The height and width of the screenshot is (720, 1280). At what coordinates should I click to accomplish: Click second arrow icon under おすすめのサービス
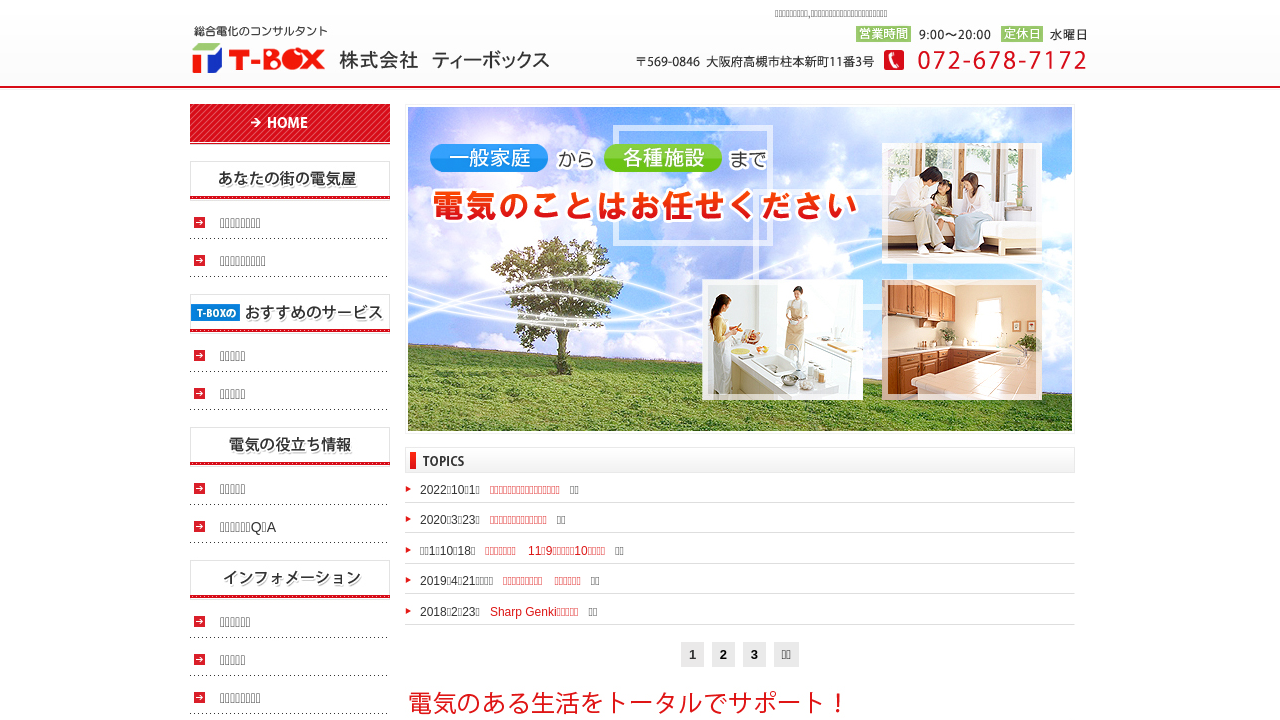click(200, 394)
